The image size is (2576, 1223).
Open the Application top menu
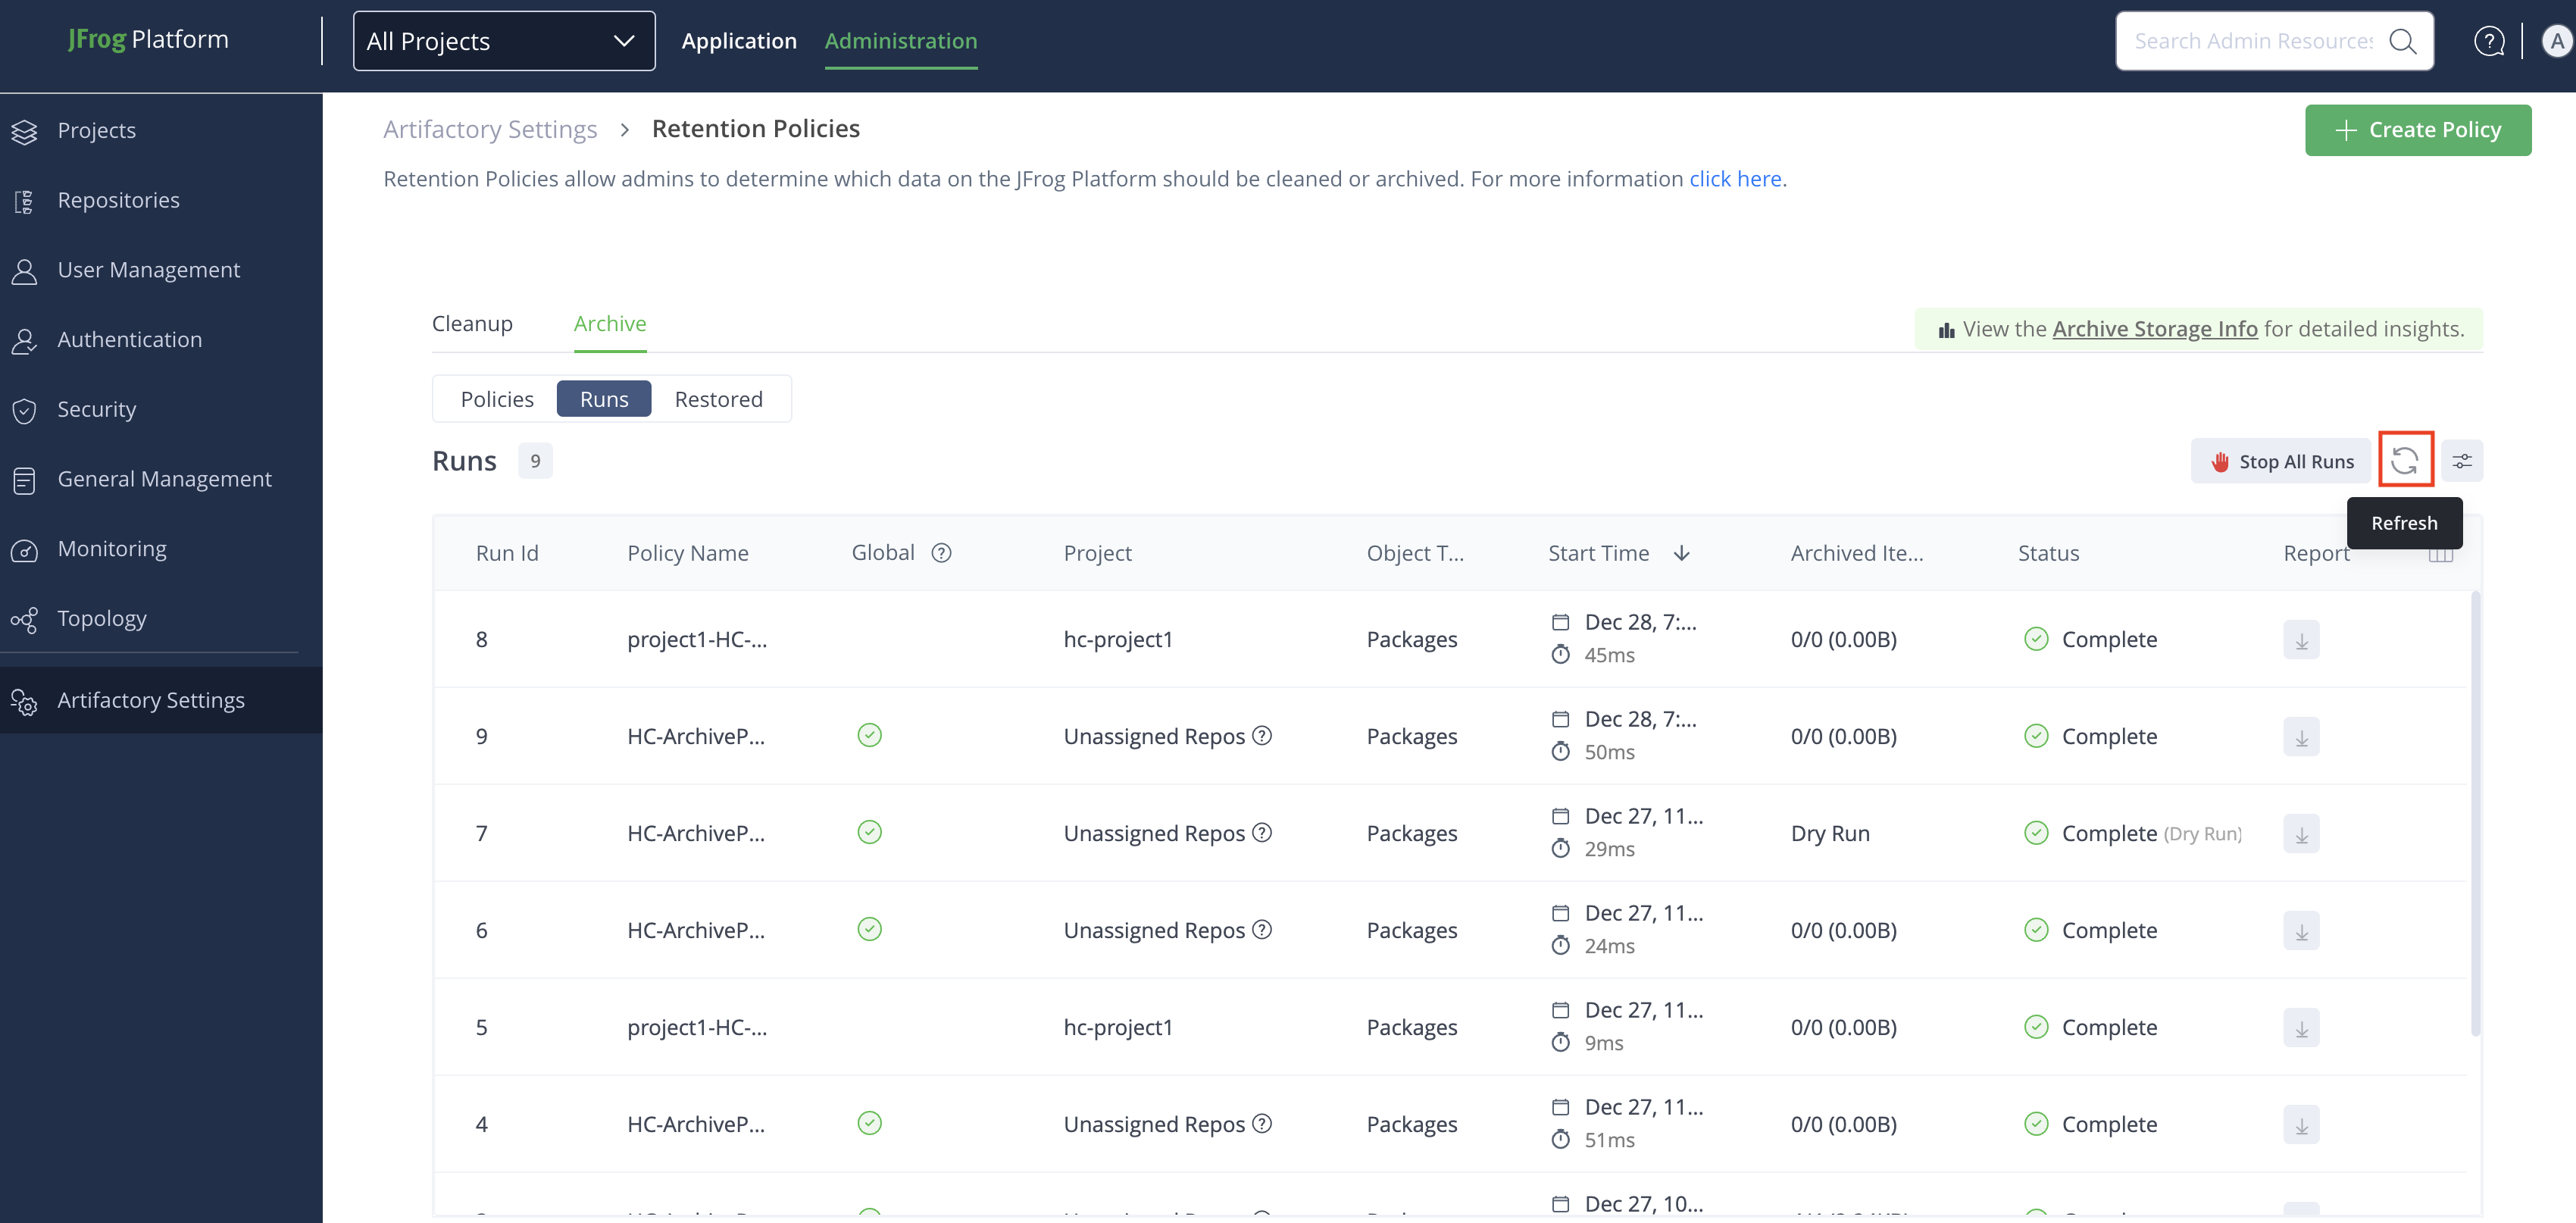[739, 41]
